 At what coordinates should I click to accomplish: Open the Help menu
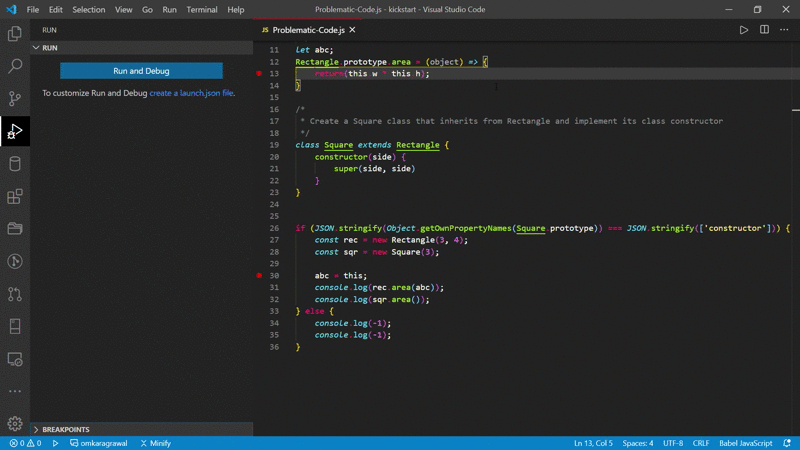[236, 9]
